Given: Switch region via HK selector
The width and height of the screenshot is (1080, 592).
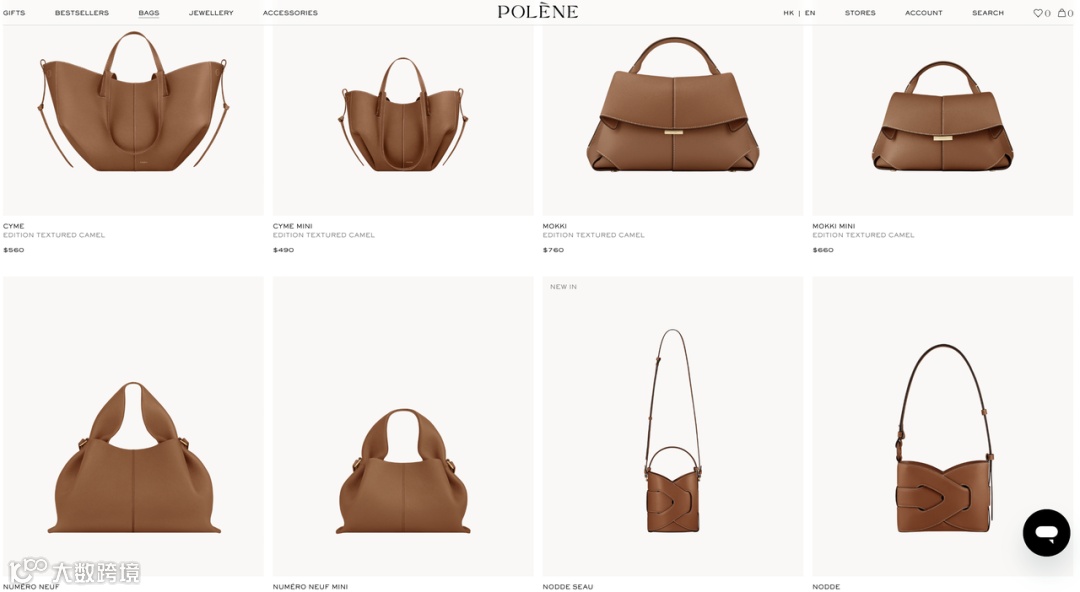Looking at the screenshot, I should coord(788,13).
